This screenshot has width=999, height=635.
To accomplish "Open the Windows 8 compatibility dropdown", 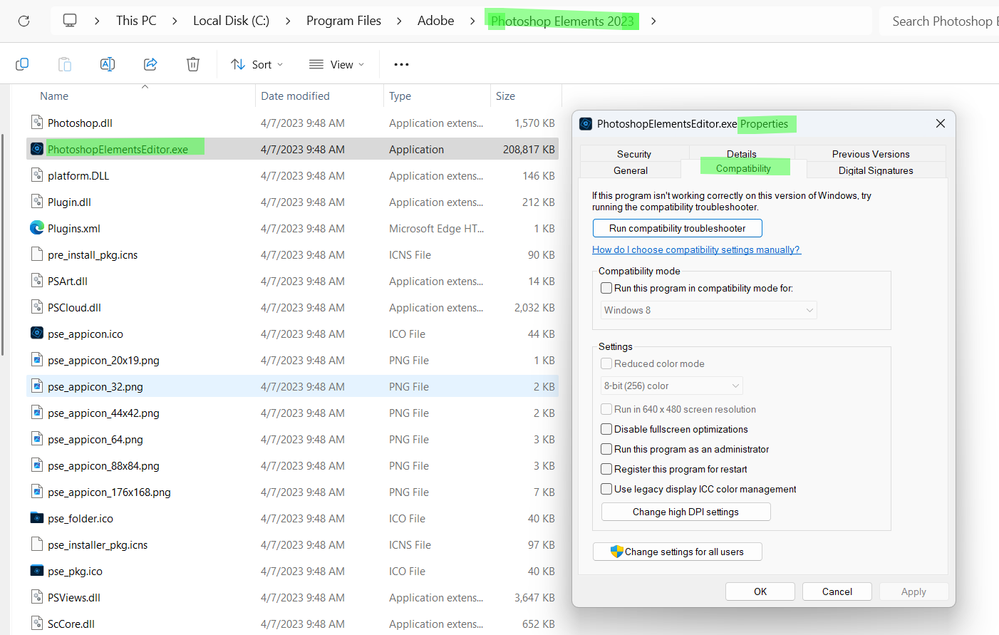I will click(708, 310).
